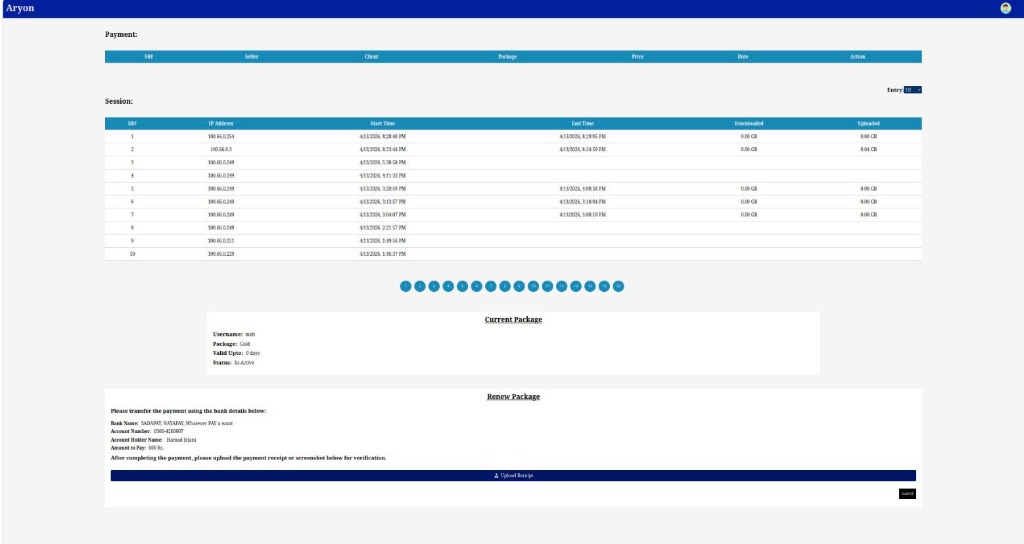Click the IP Address column header

[221, 123]
